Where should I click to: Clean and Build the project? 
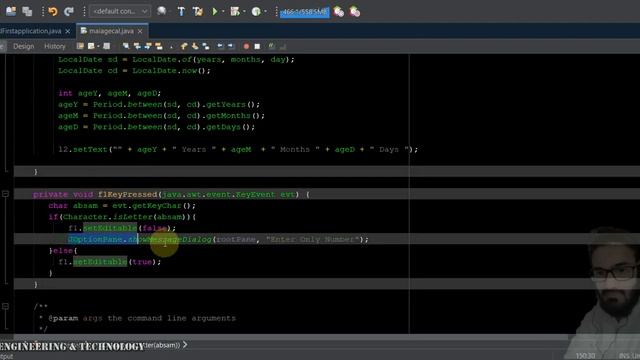198,11
